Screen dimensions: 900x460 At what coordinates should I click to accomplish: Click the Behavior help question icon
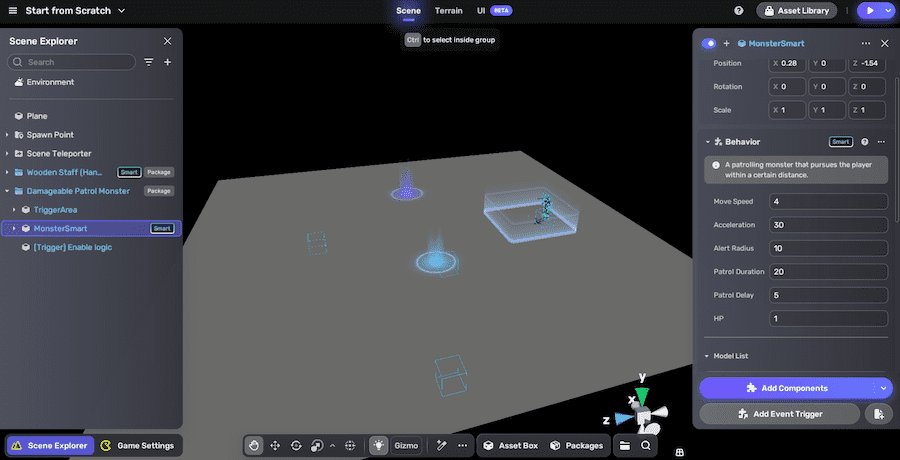(x=864, y=142)
